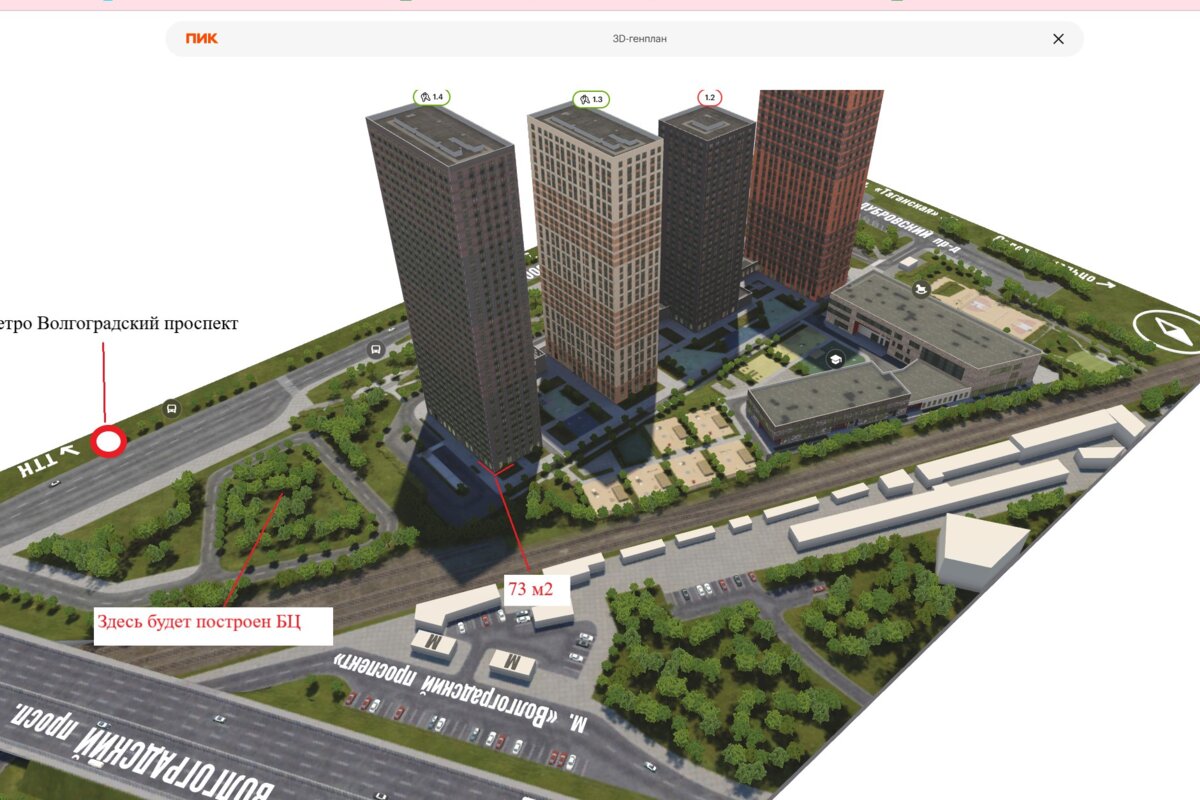Image resolution: width=1200 pixels, height=800 pixels.
Task: Open the school graduation-cap marker
Action: click(x=834, y=360)
